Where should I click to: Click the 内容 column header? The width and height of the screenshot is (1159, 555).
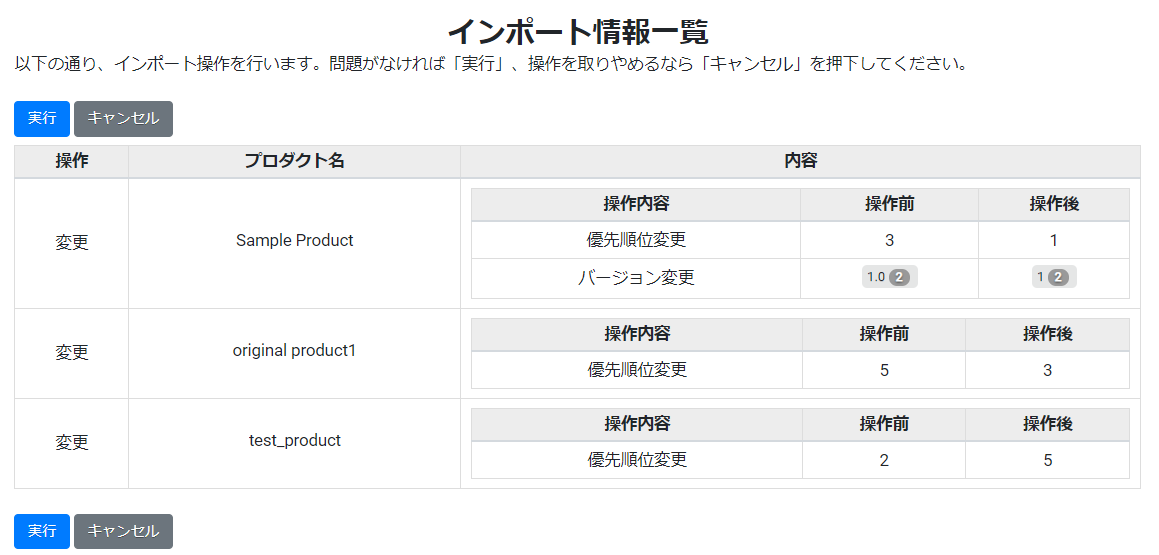point(801,162)
